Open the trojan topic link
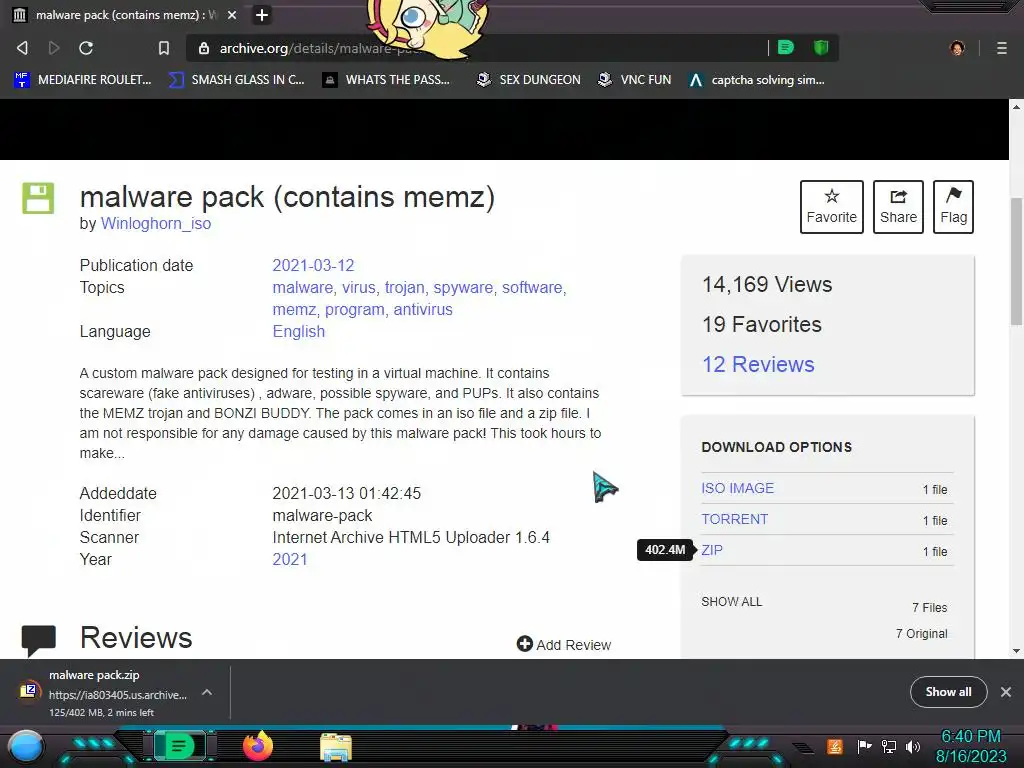Screen dimensions: 1024x768 click(x=404, y=287)
